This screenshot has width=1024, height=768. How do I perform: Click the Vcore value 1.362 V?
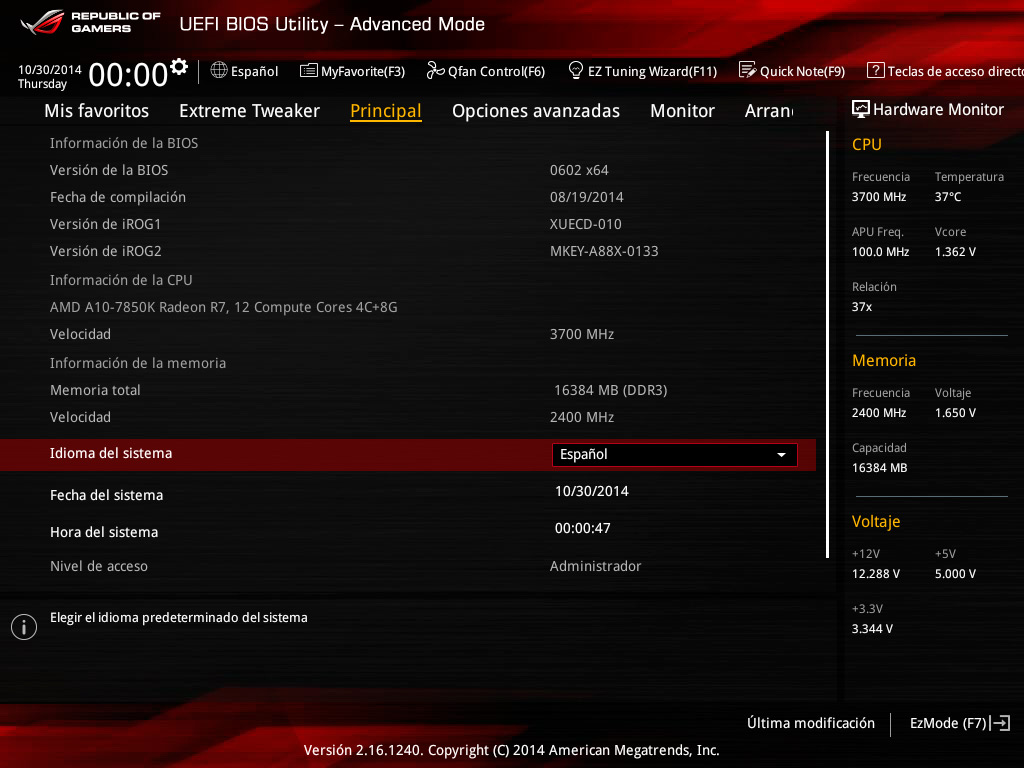955,251
